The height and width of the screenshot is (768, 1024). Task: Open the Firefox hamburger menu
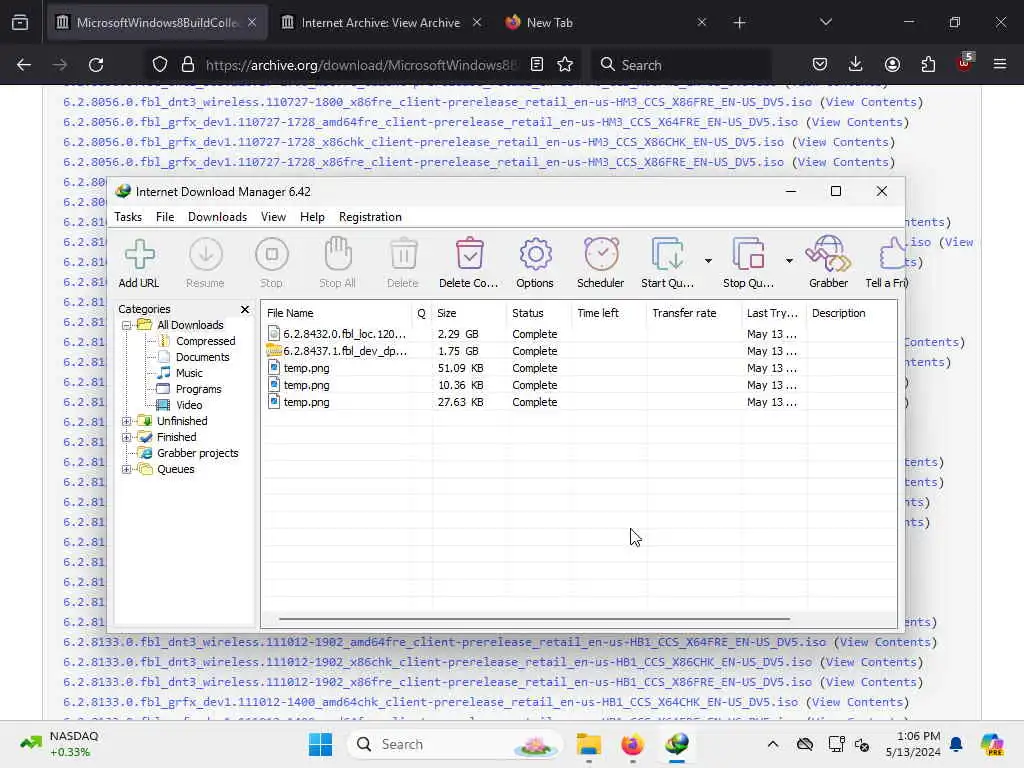pyautogui.click(x=1000, y=64)
